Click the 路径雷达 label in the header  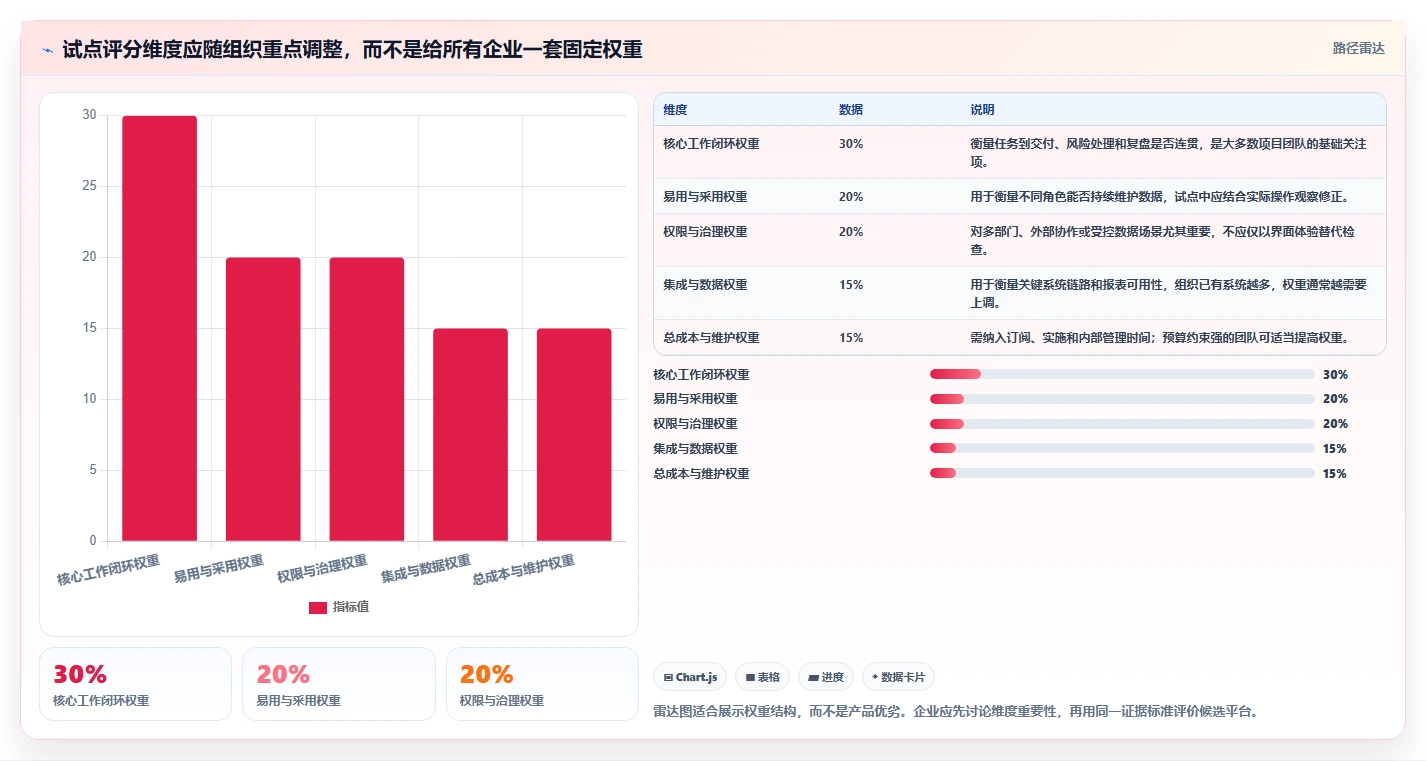(x=1359, y=48)
